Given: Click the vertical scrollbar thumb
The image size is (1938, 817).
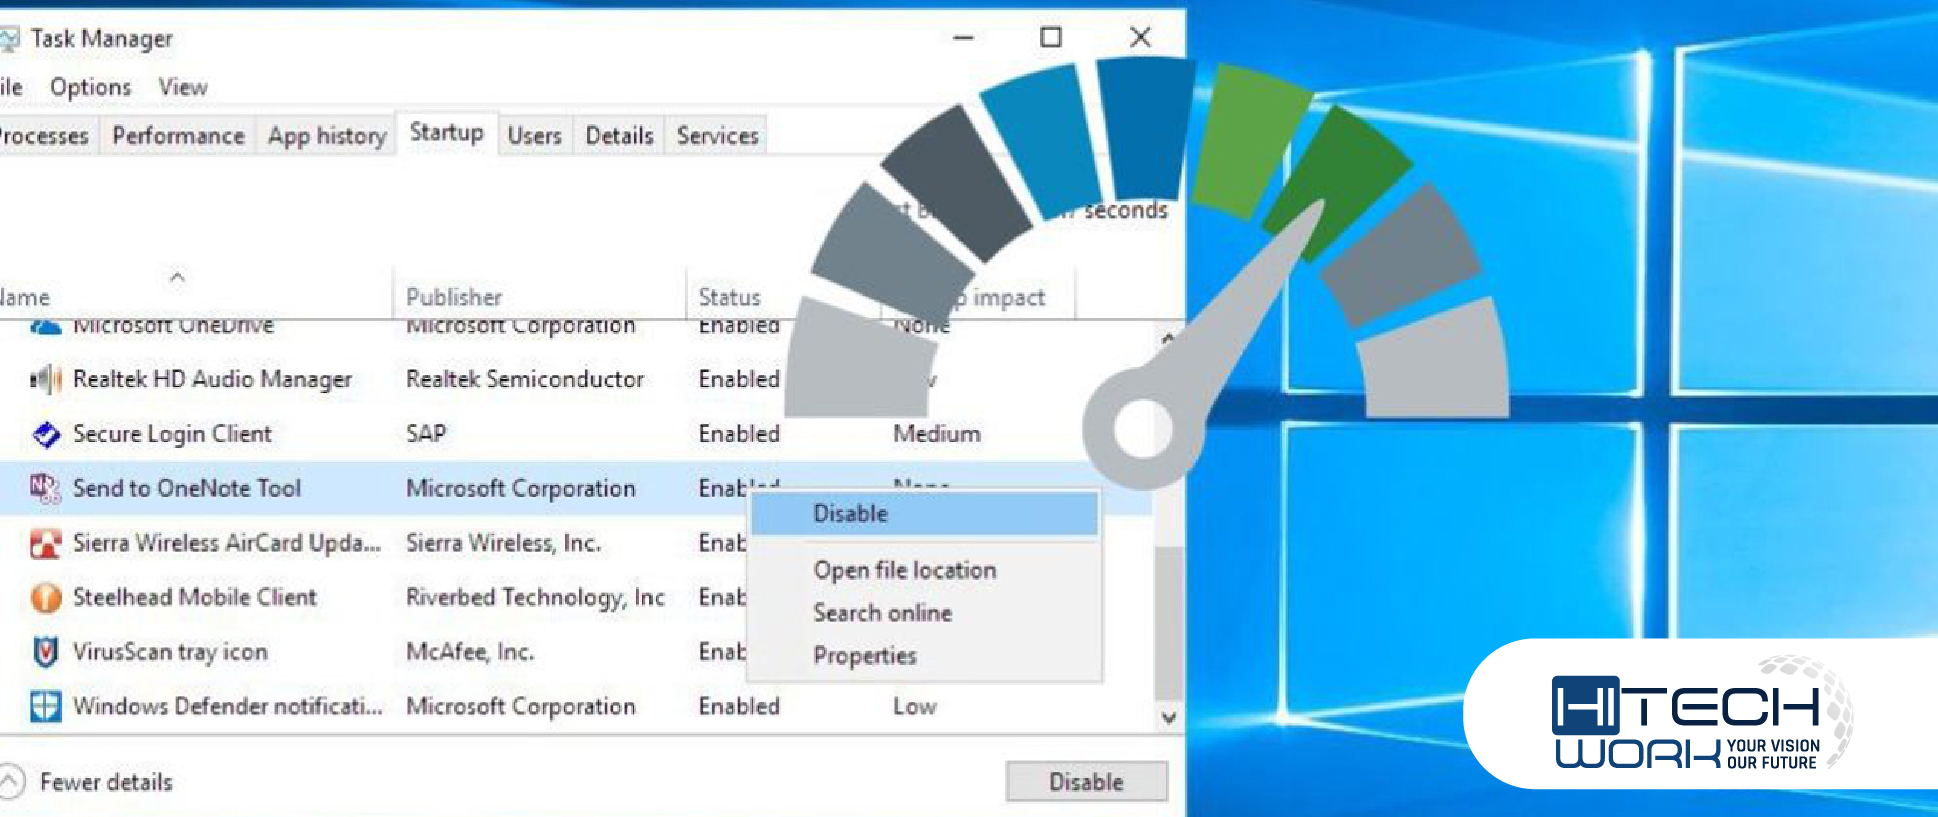Looking at the screenshot, I should [1168, 622].
